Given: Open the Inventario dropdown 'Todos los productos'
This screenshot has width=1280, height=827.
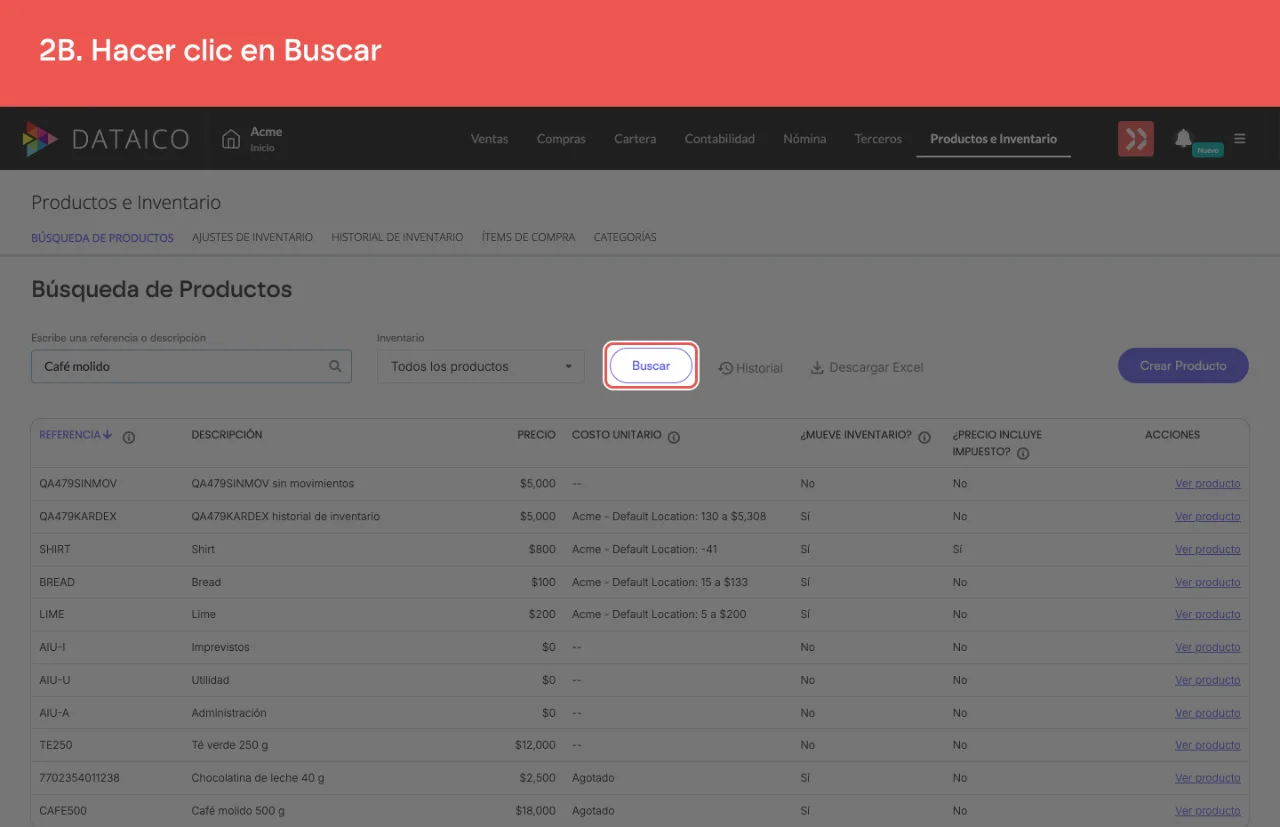Looking at the screenshot, I should pyautogui.click(x=481, y=367).
